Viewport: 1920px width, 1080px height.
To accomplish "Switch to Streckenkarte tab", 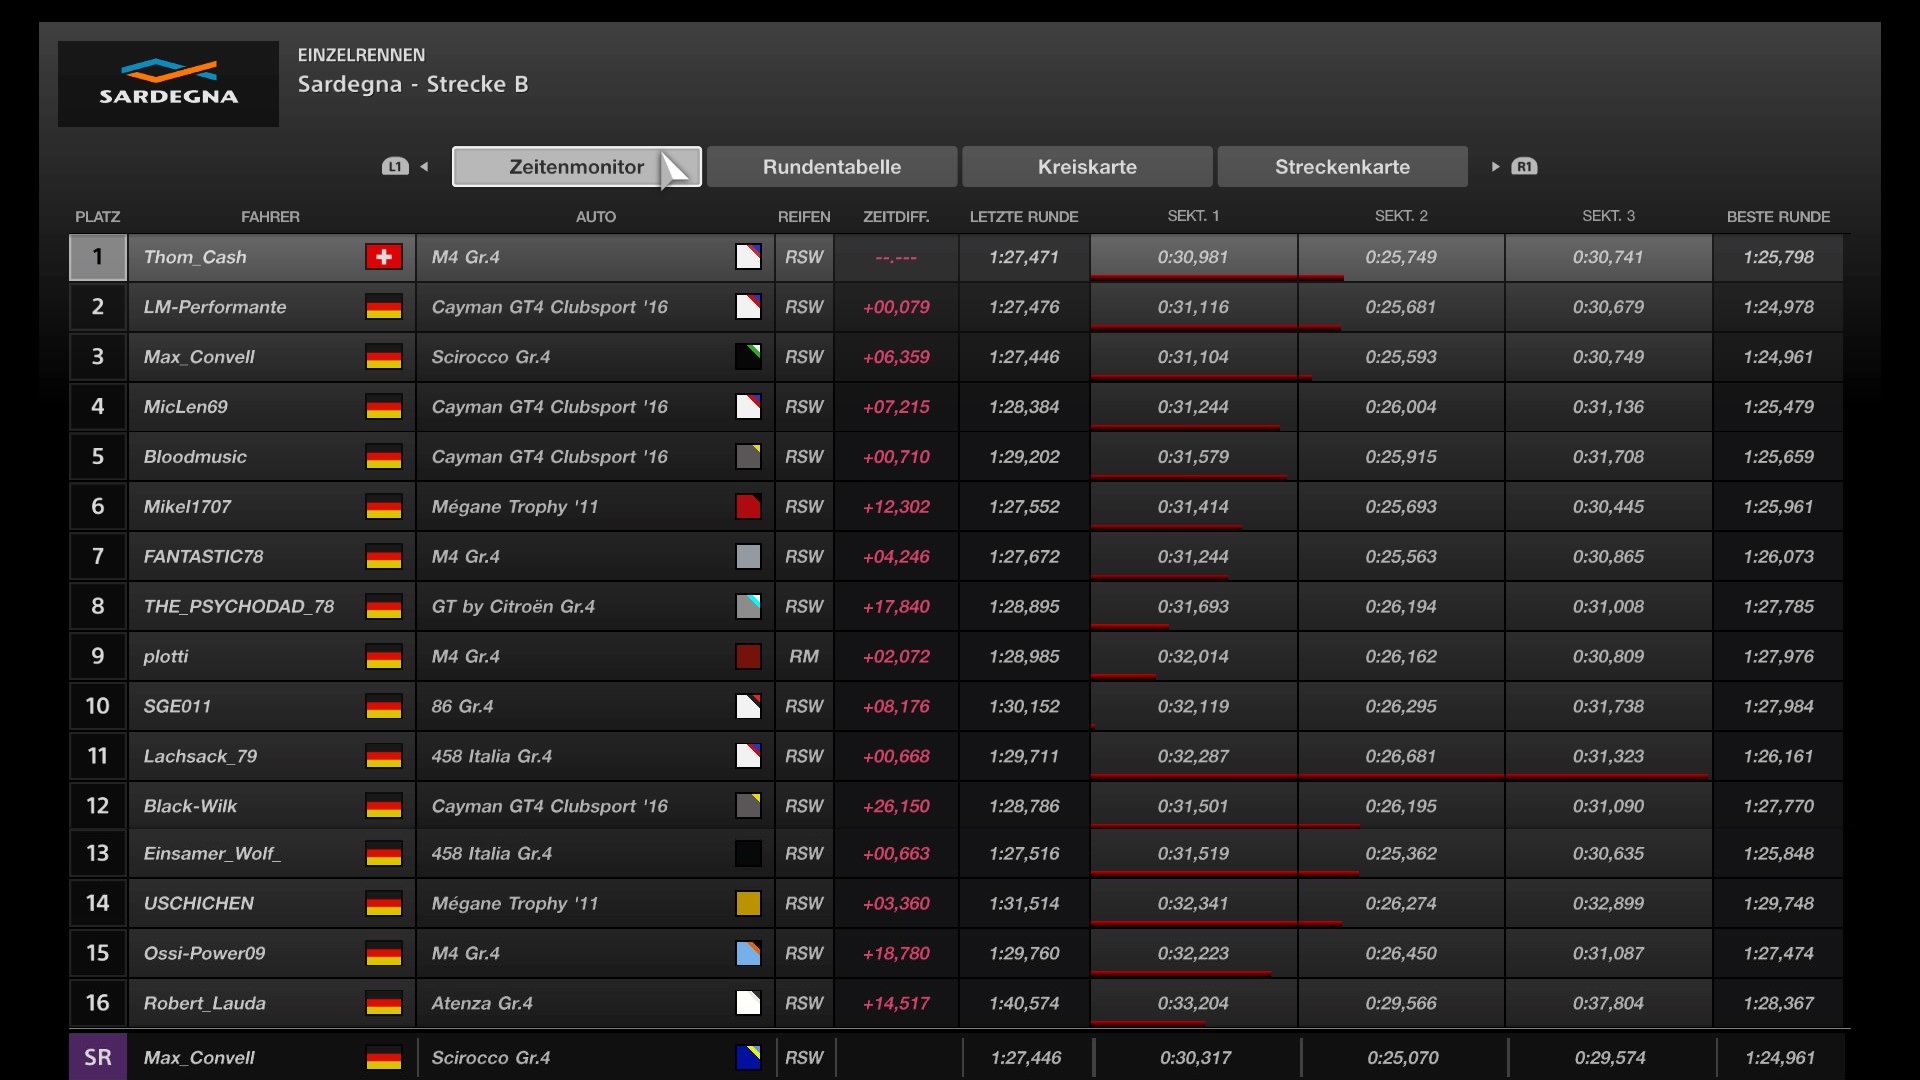I will (x=1342, y=167).
